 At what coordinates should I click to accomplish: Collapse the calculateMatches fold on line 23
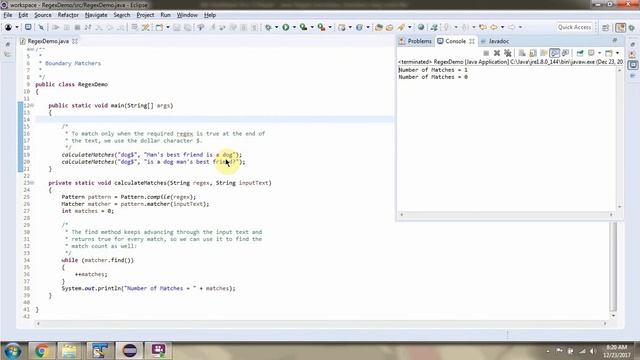(32, 183)
